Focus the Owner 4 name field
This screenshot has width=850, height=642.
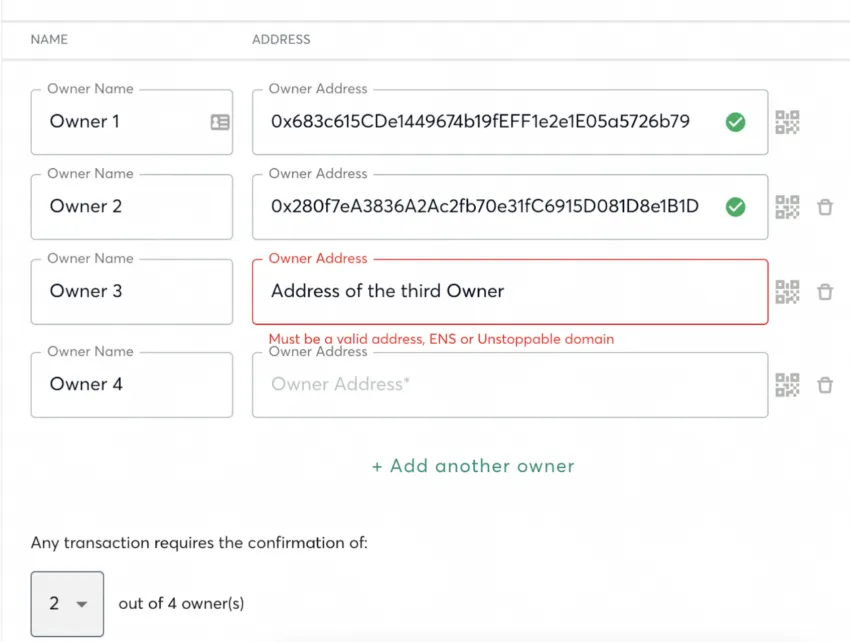pyautogui.click(x=132, y=385)
